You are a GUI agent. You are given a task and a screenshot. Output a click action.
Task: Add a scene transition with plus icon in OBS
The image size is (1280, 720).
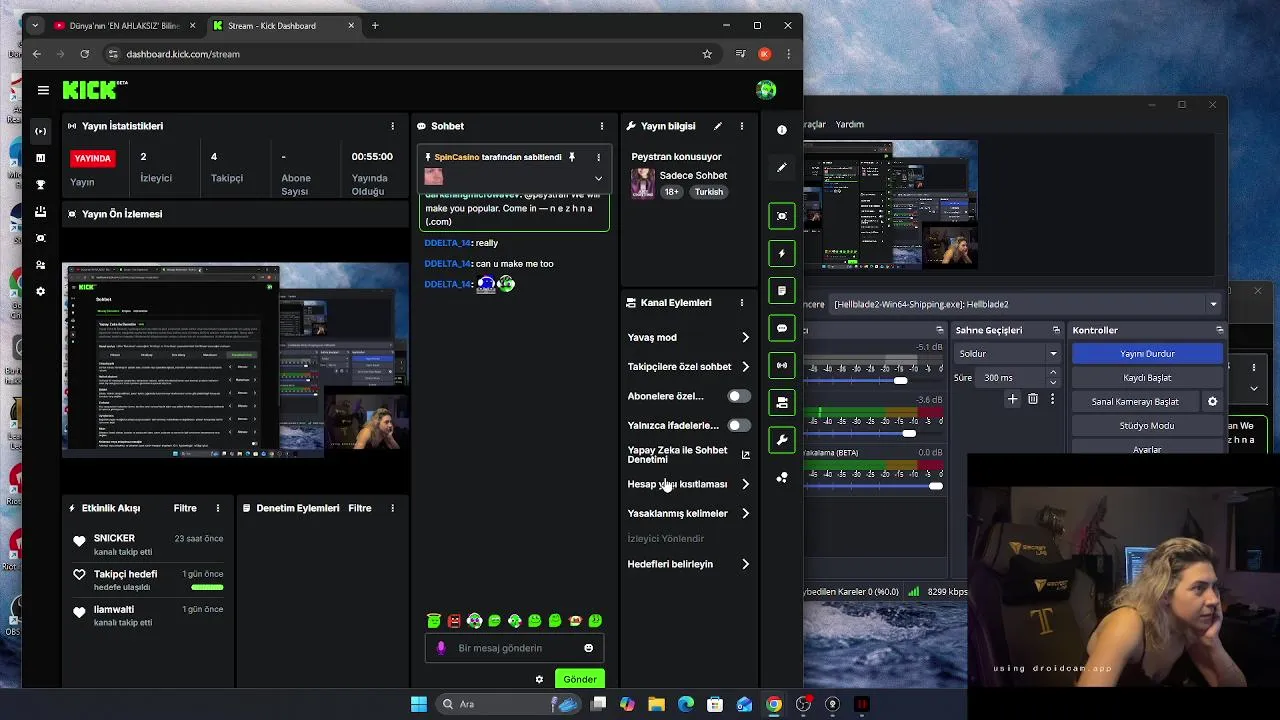tap(1012, 399)
